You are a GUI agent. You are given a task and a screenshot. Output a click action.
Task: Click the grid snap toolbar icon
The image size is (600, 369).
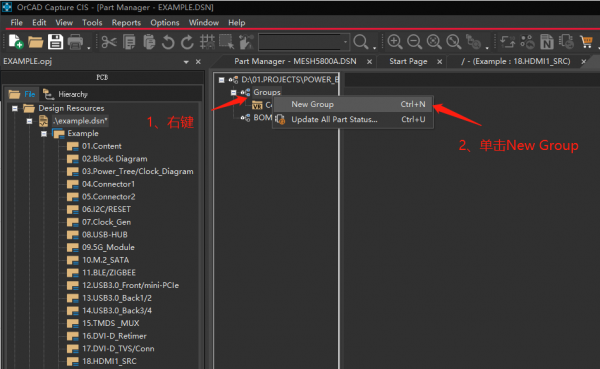(207, 42)
